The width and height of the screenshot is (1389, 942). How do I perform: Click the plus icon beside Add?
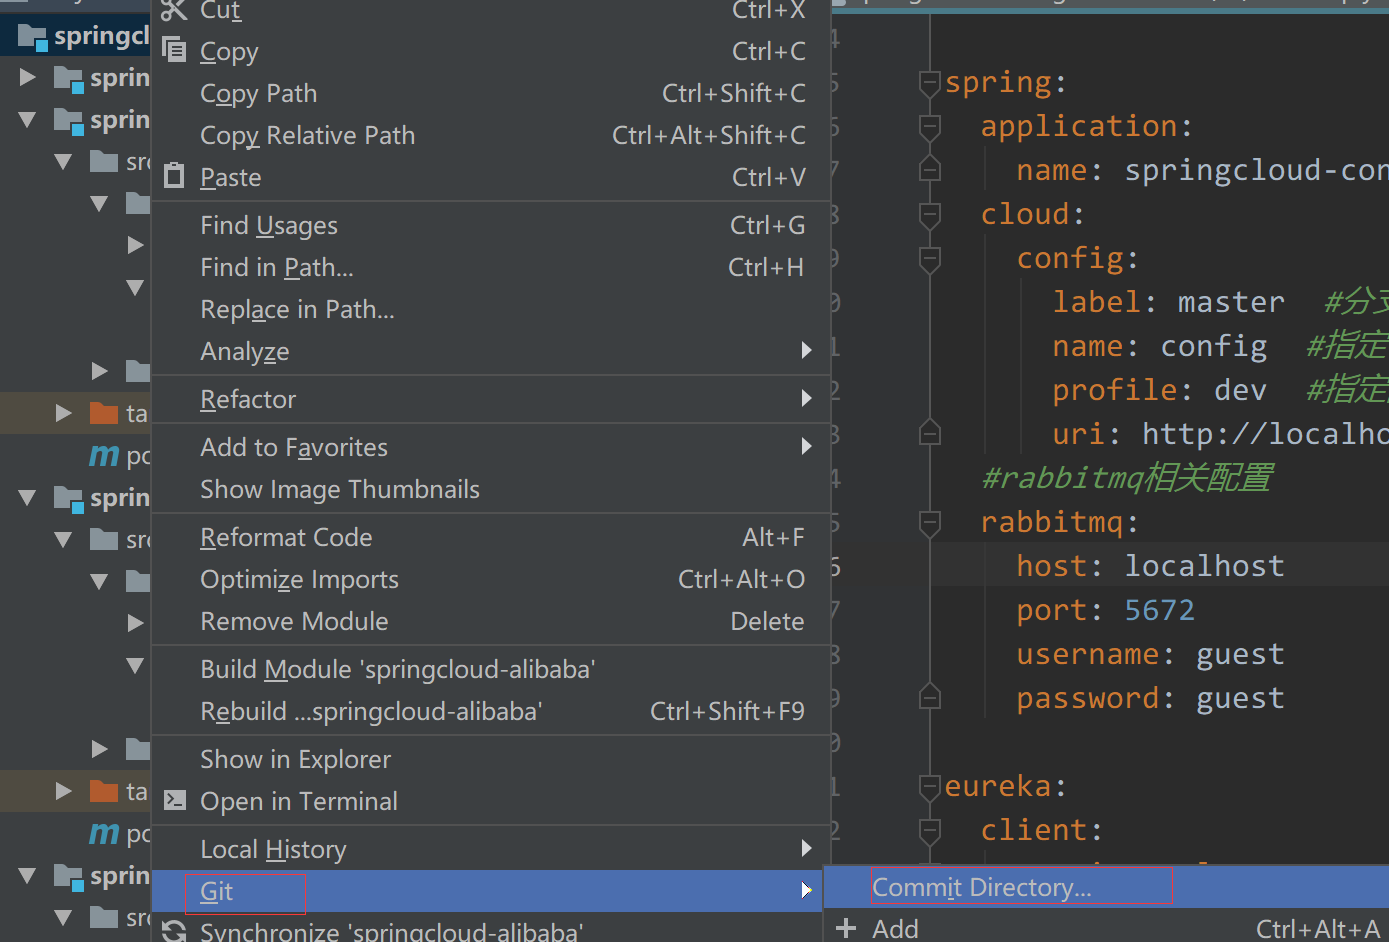(846, 928)
